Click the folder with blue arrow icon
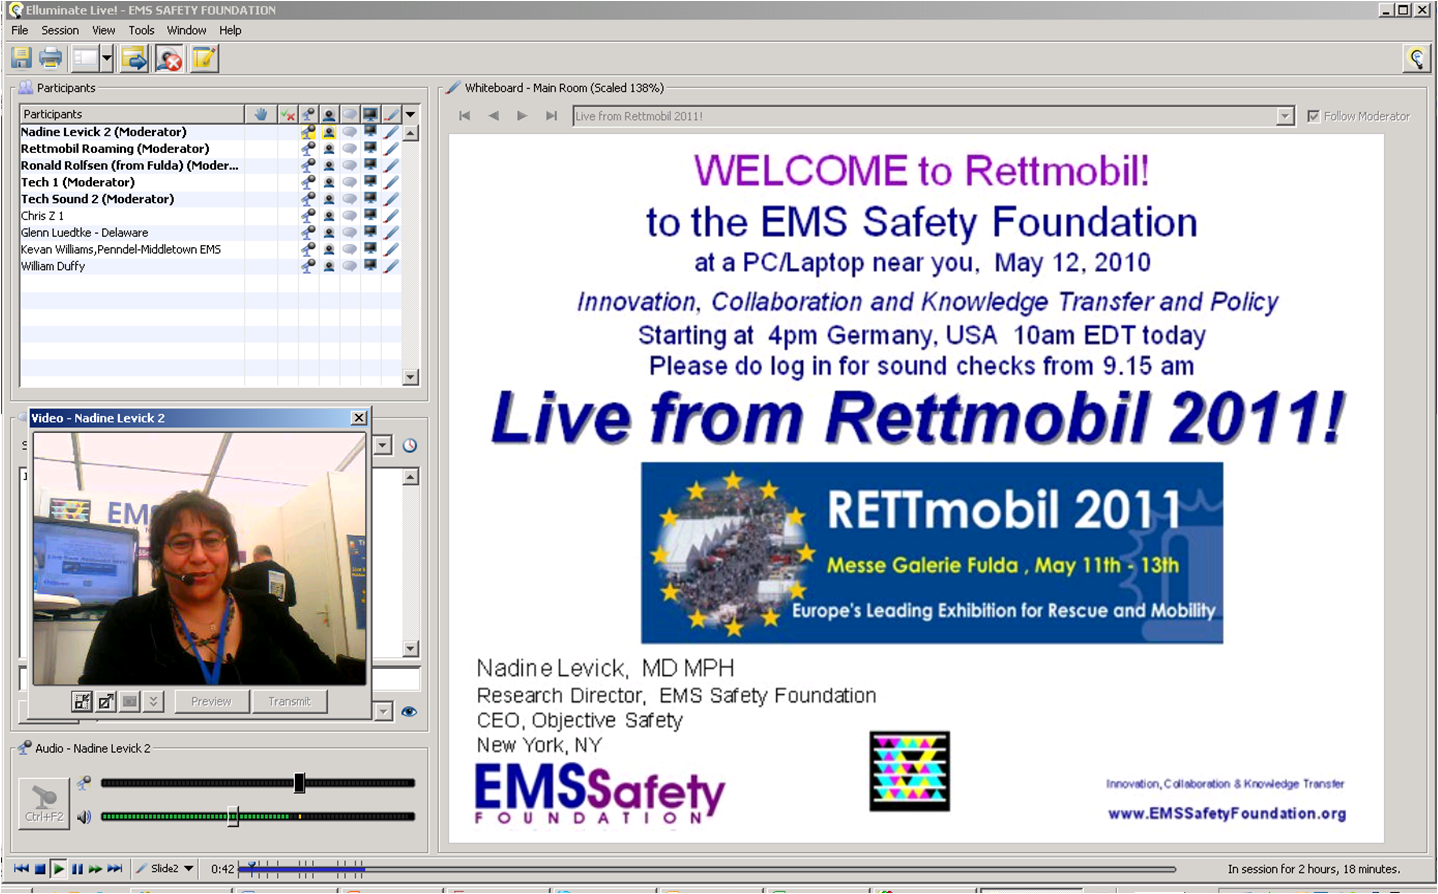 [134, 59]
